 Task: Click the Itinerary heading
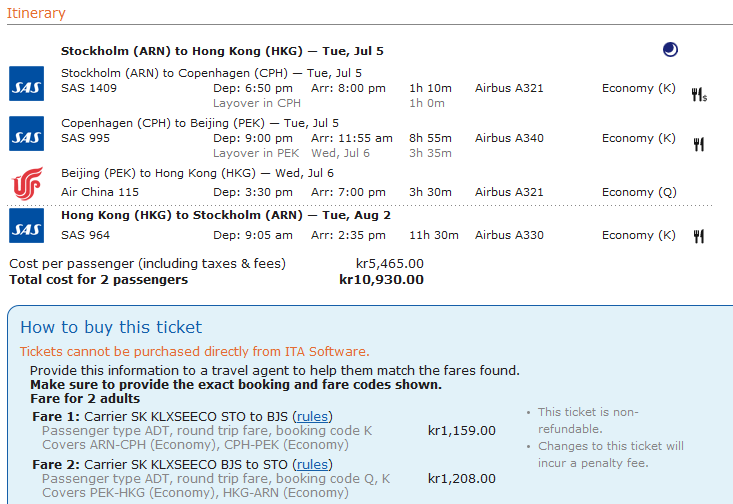(x=36, y=14)
